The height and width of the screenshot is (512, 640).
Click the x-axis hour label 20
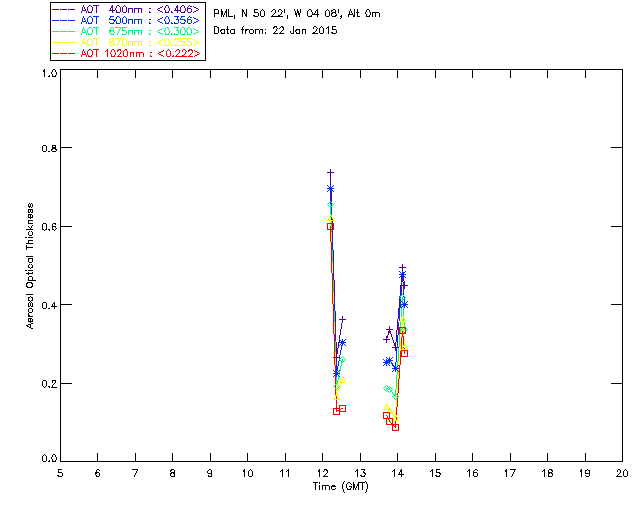click(622, 473)
